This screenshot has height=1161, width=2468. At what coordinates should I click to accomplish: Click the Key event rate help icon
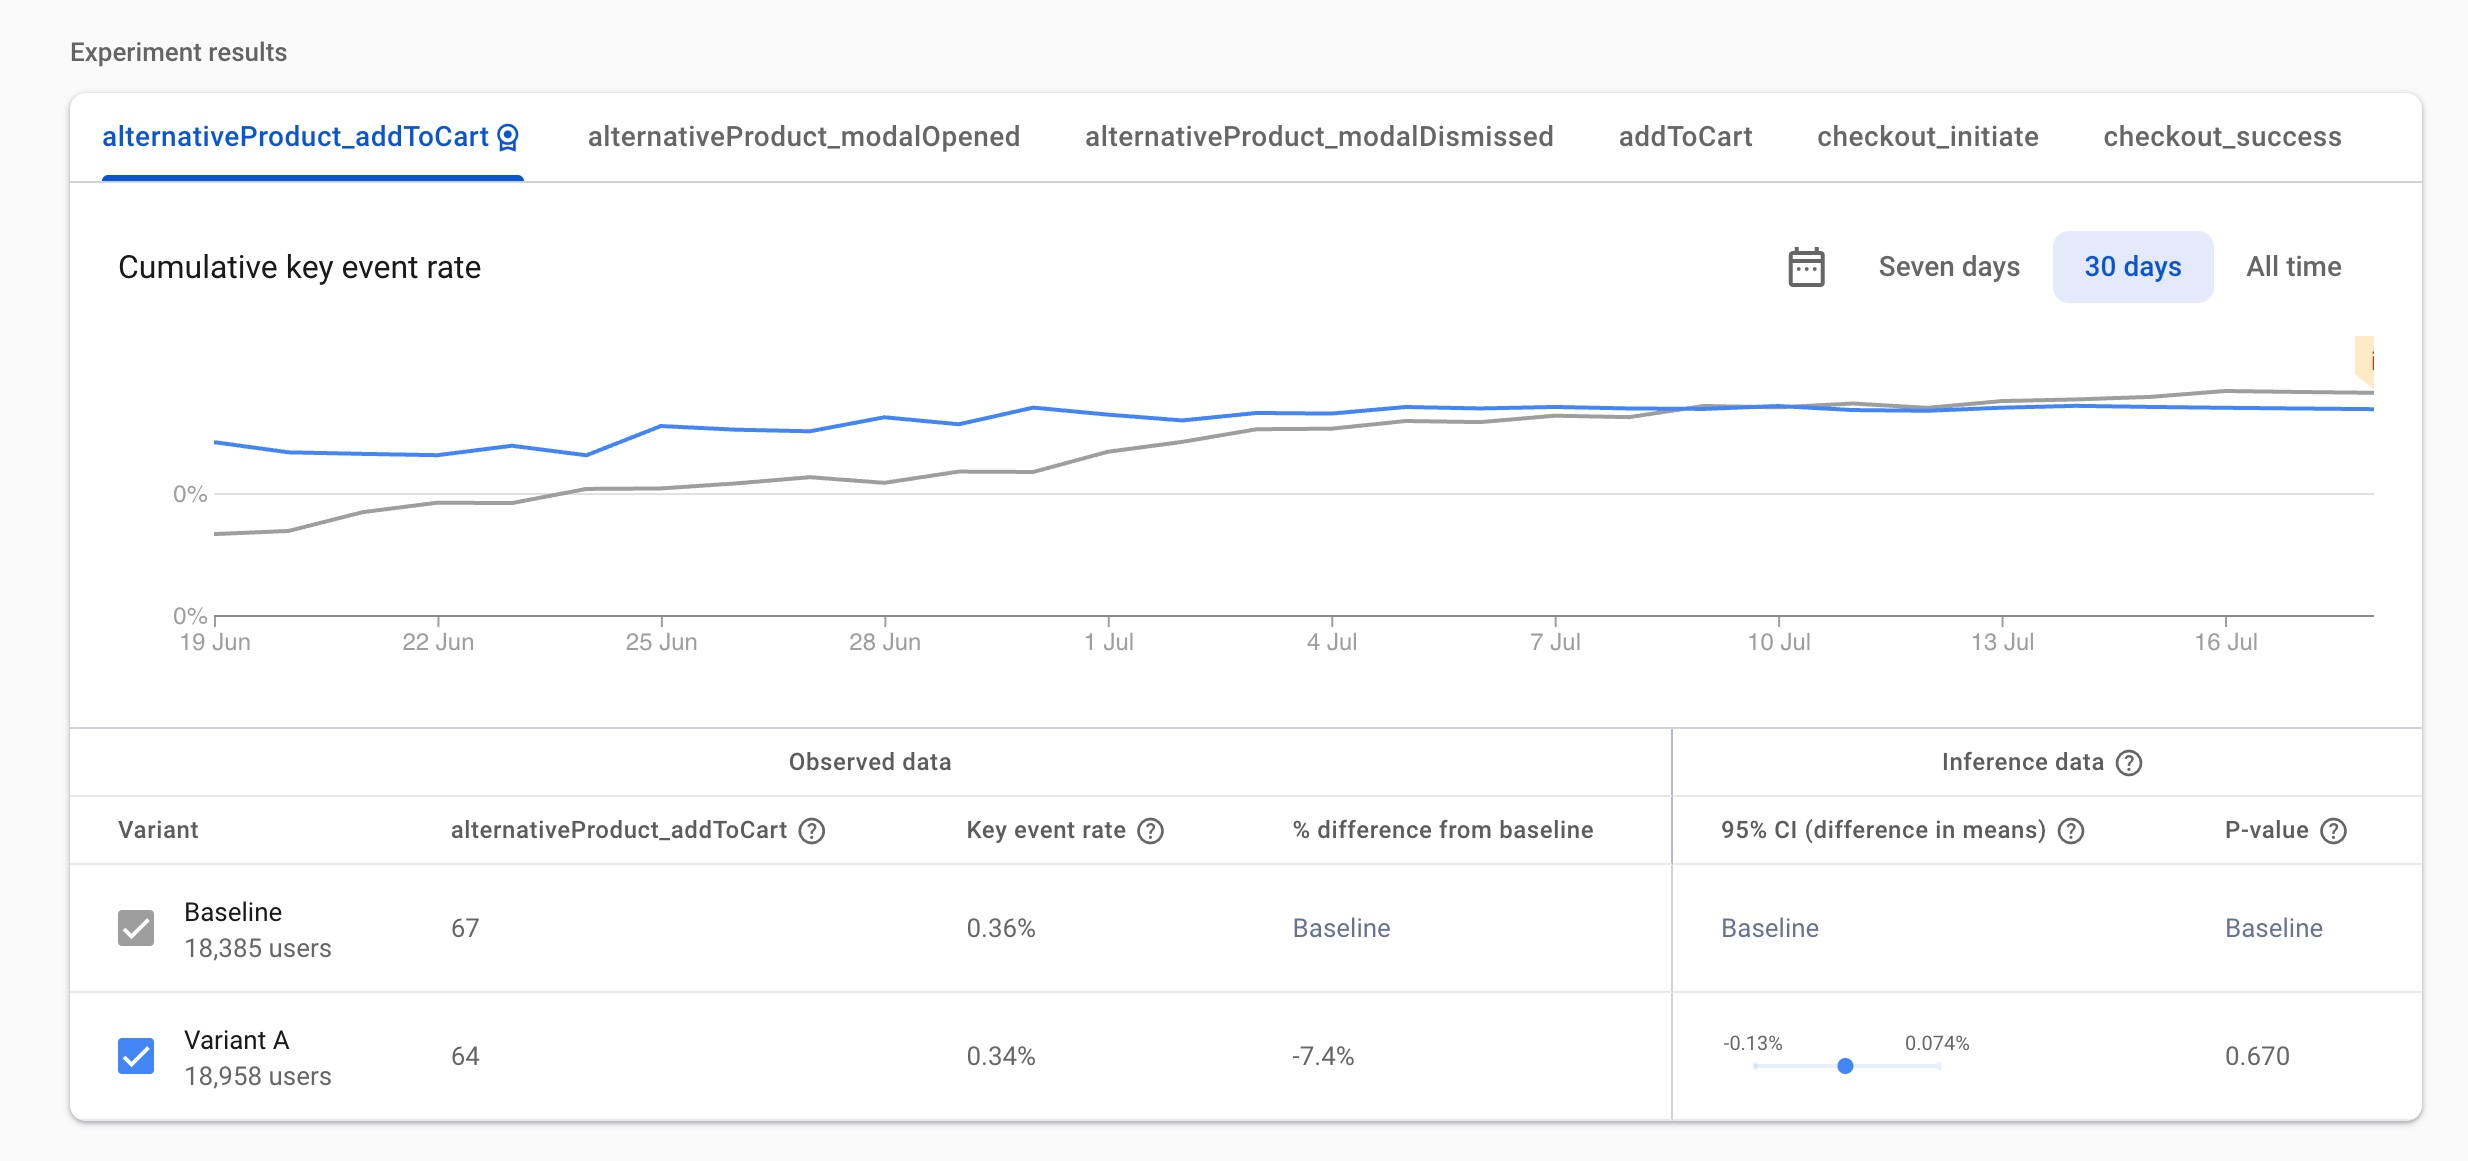pos(1151,831)
